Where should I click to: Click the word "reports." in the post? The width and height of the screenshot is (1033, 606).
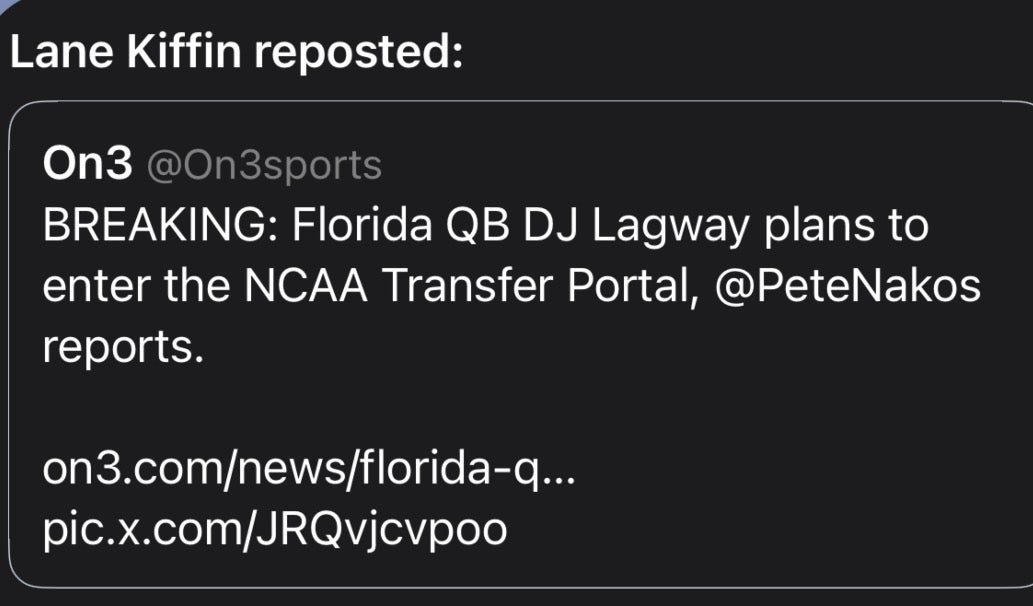coord(123,348)
